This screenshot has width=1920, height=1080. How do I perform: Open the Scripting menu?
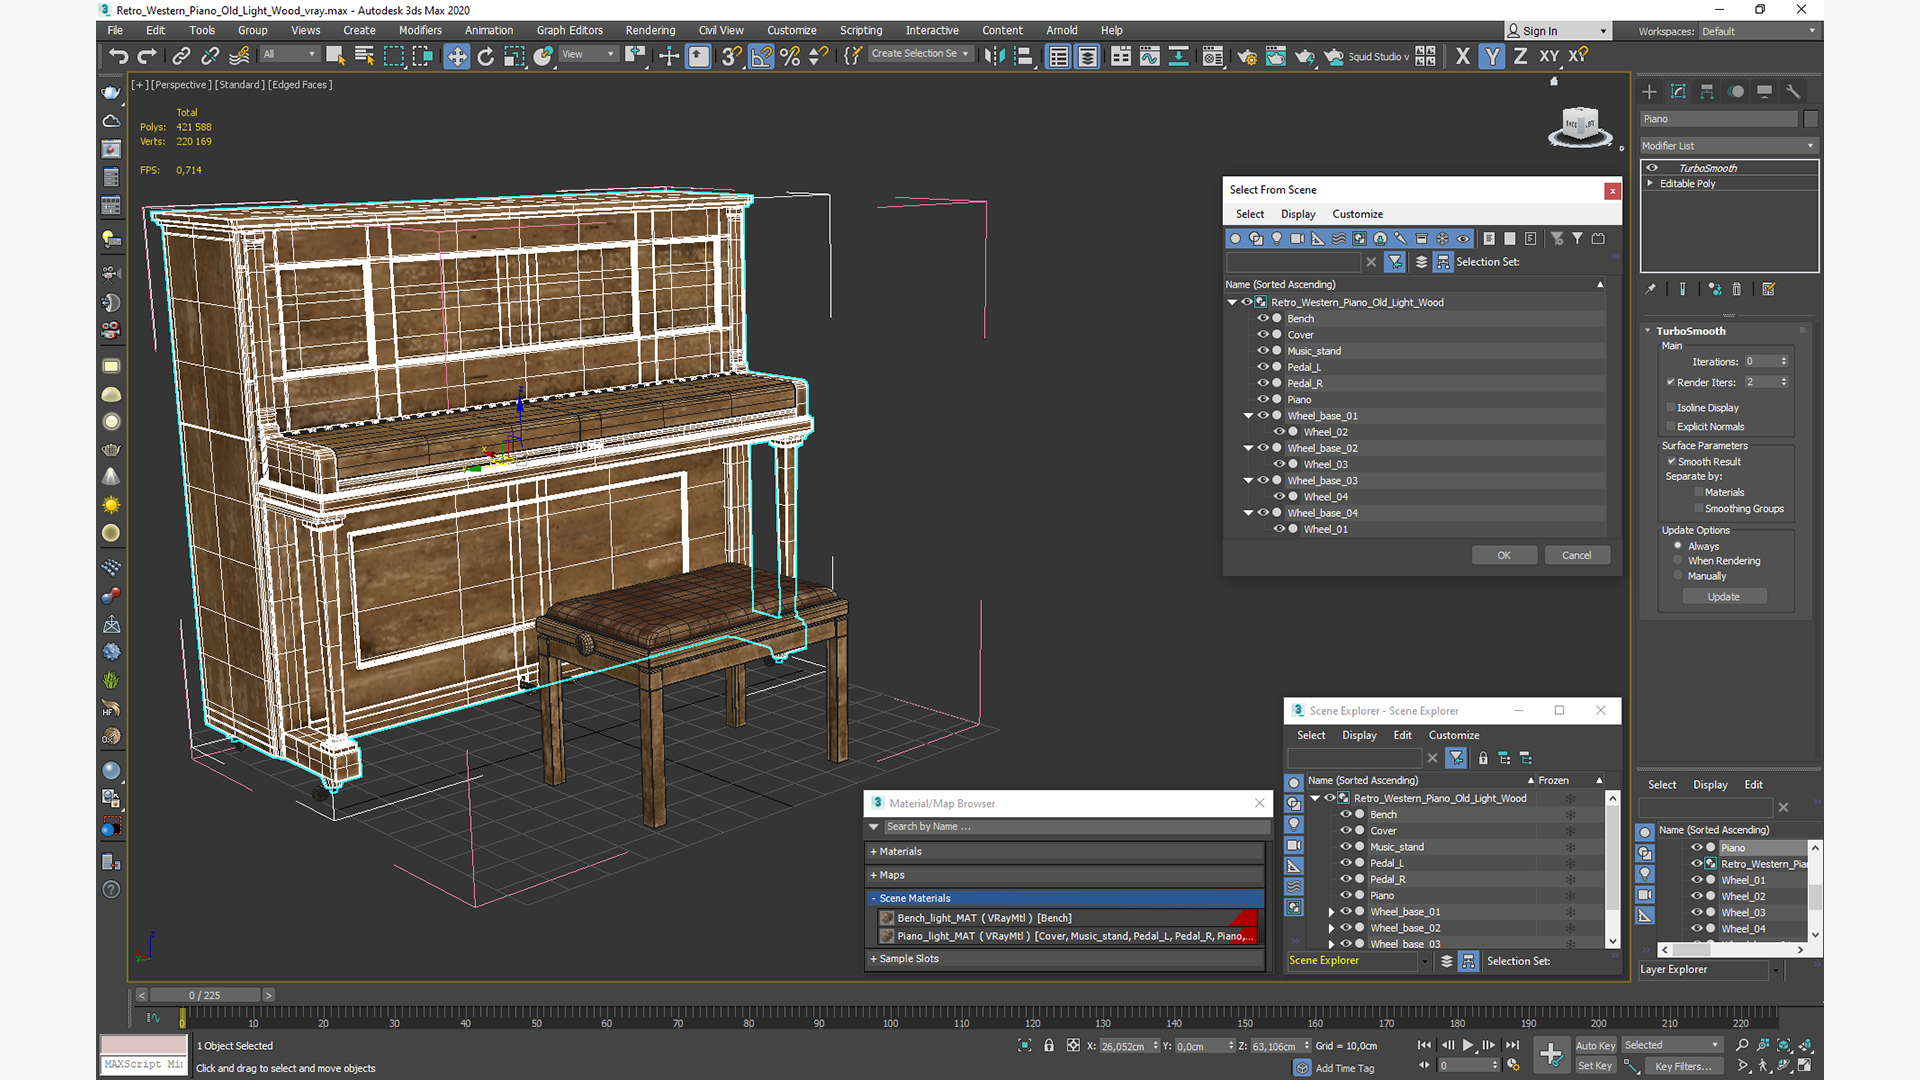pos(860,30)
